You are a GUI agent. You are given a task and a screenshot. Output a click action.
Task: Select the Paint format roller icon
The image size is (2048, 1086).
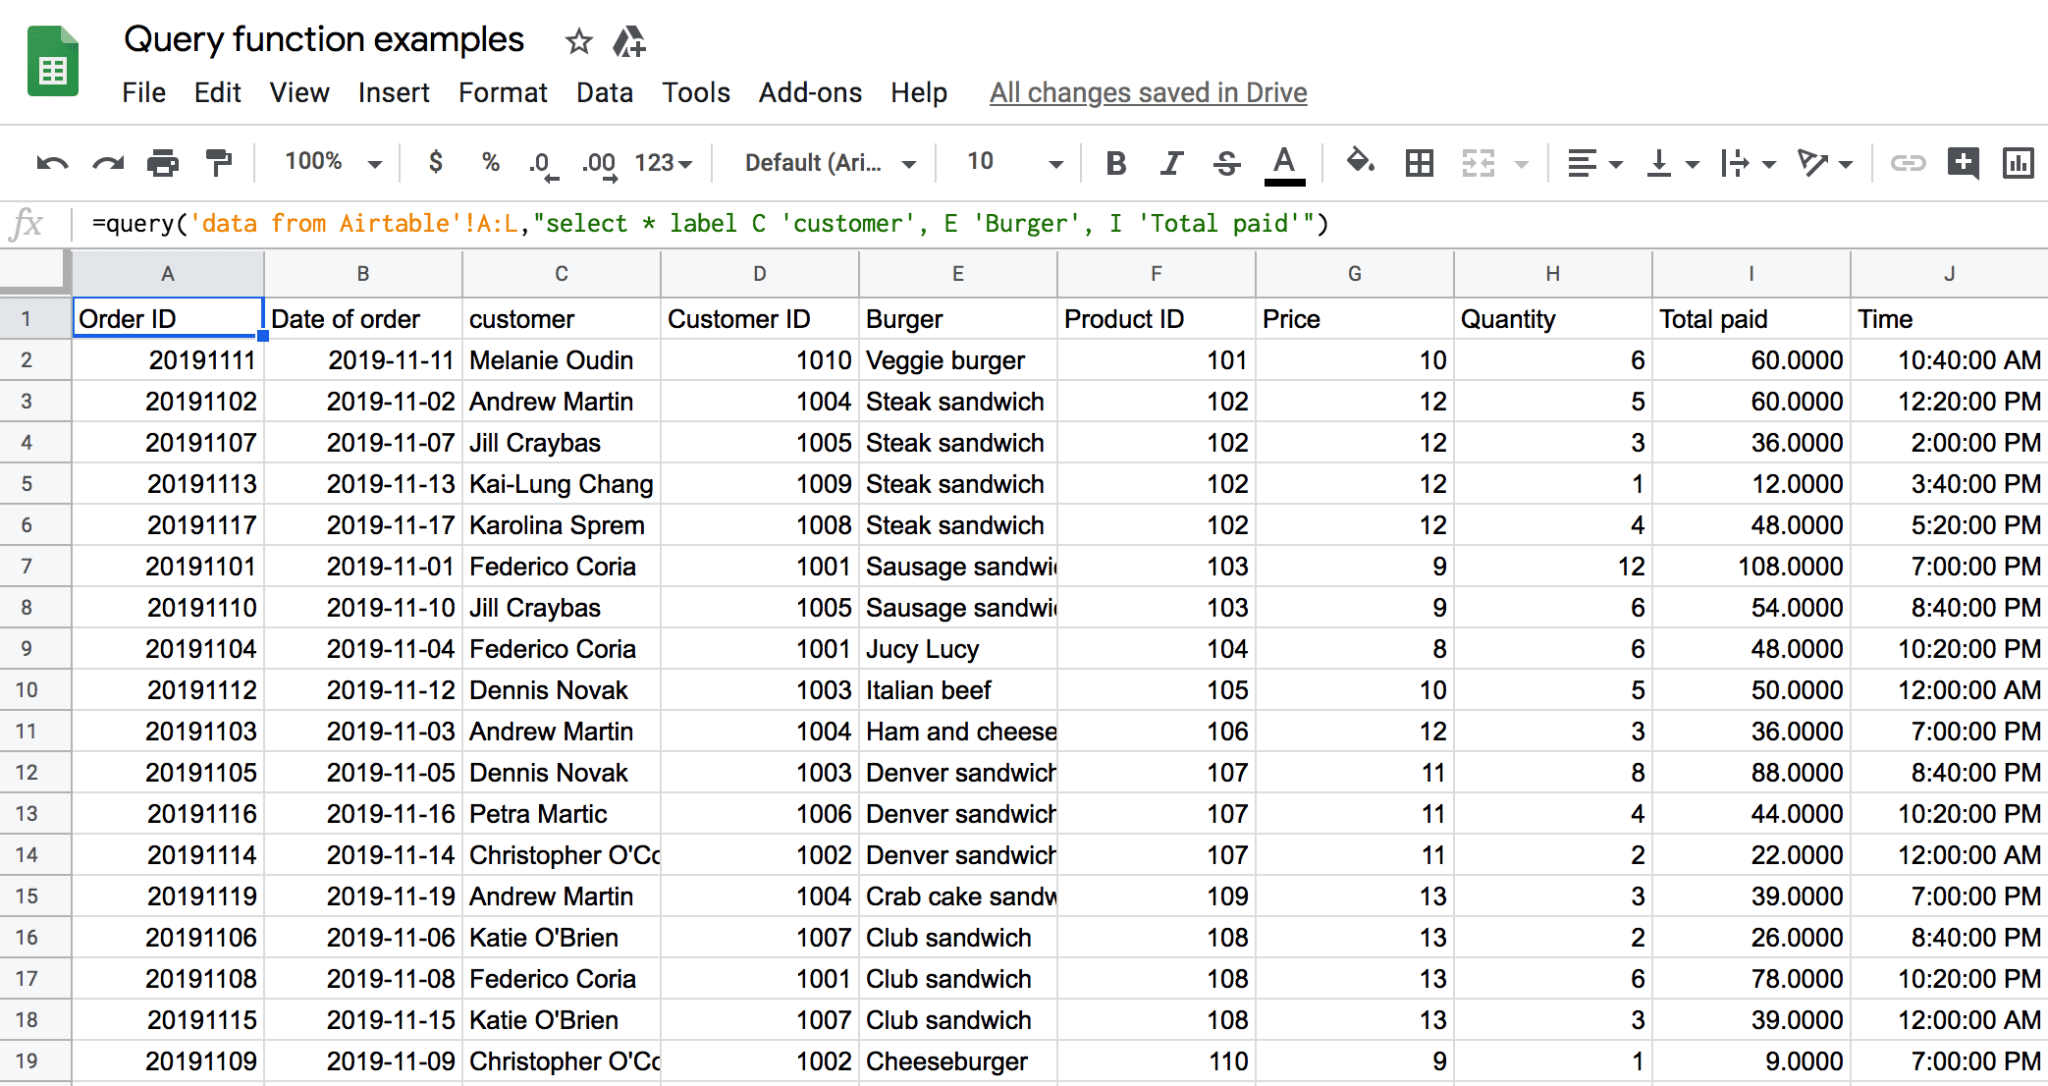[218, 162]
